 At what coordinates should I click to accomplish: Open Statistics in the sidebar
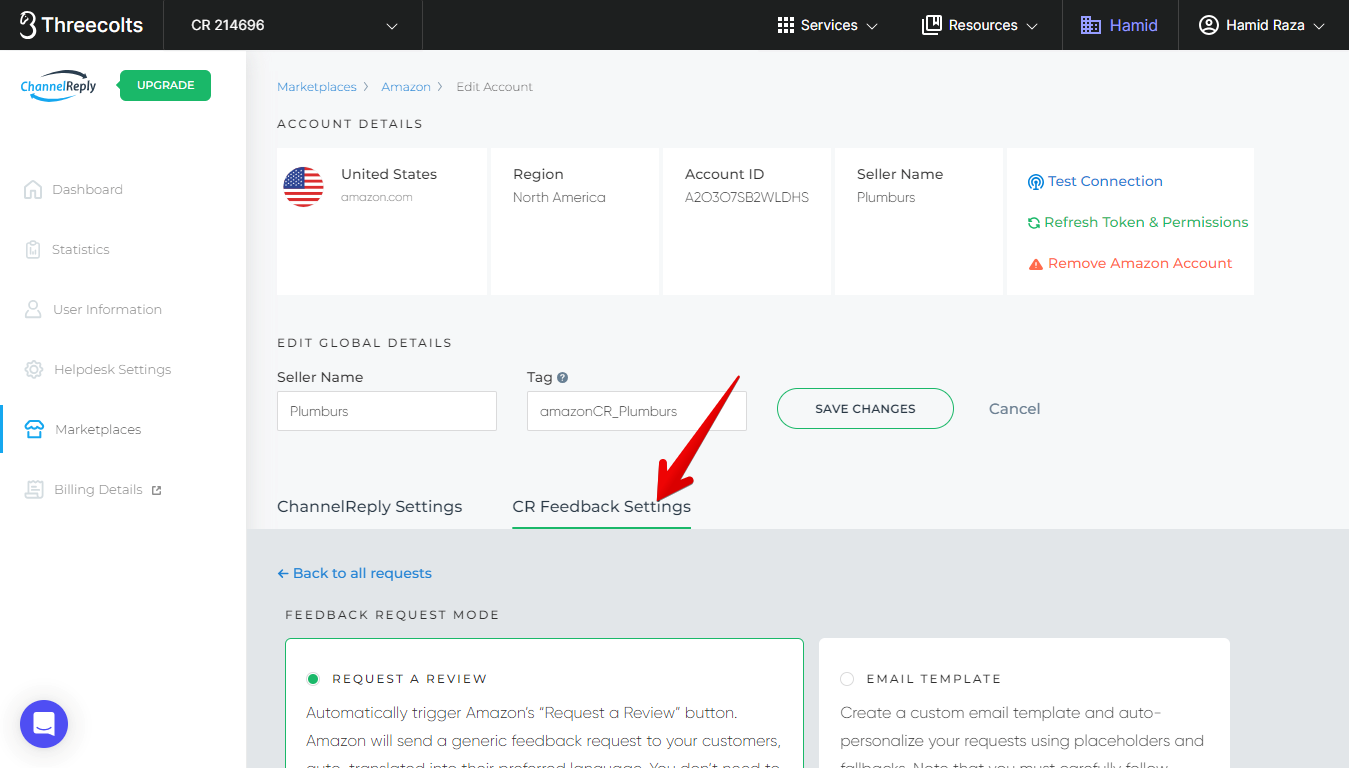point(81,249)
